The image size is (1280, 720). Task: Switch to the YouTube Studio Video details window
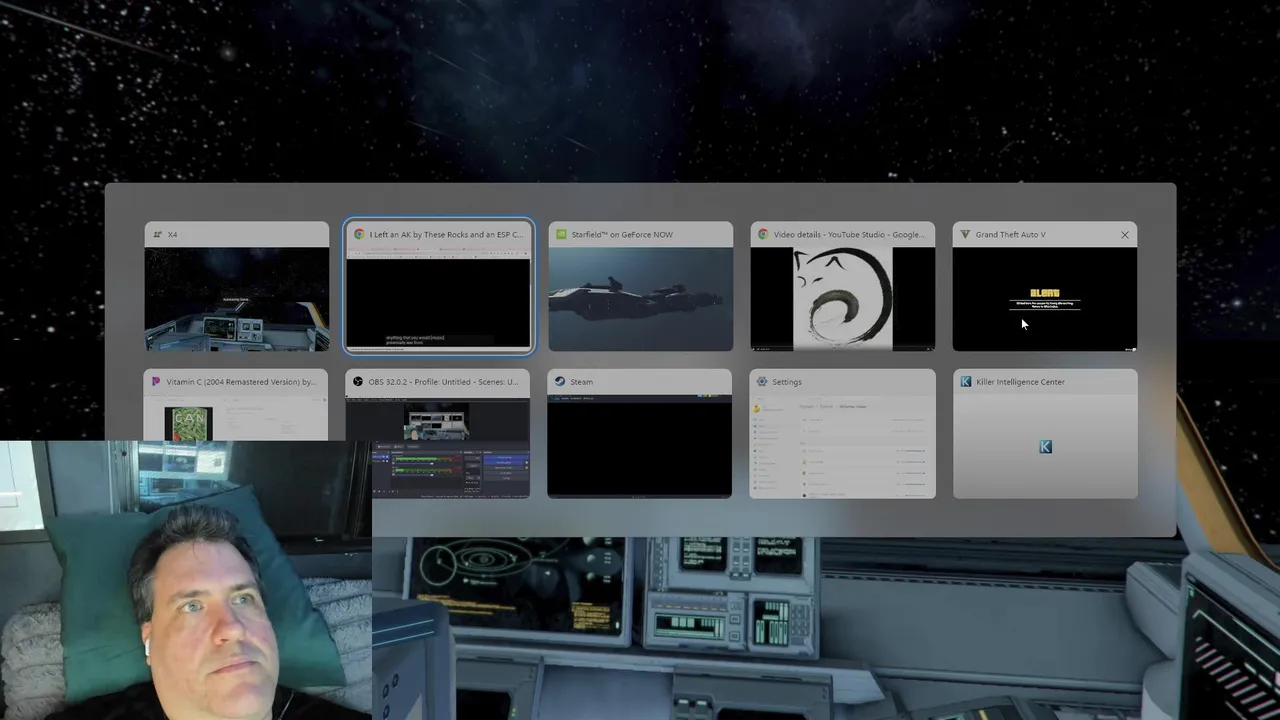pos(843,286)
